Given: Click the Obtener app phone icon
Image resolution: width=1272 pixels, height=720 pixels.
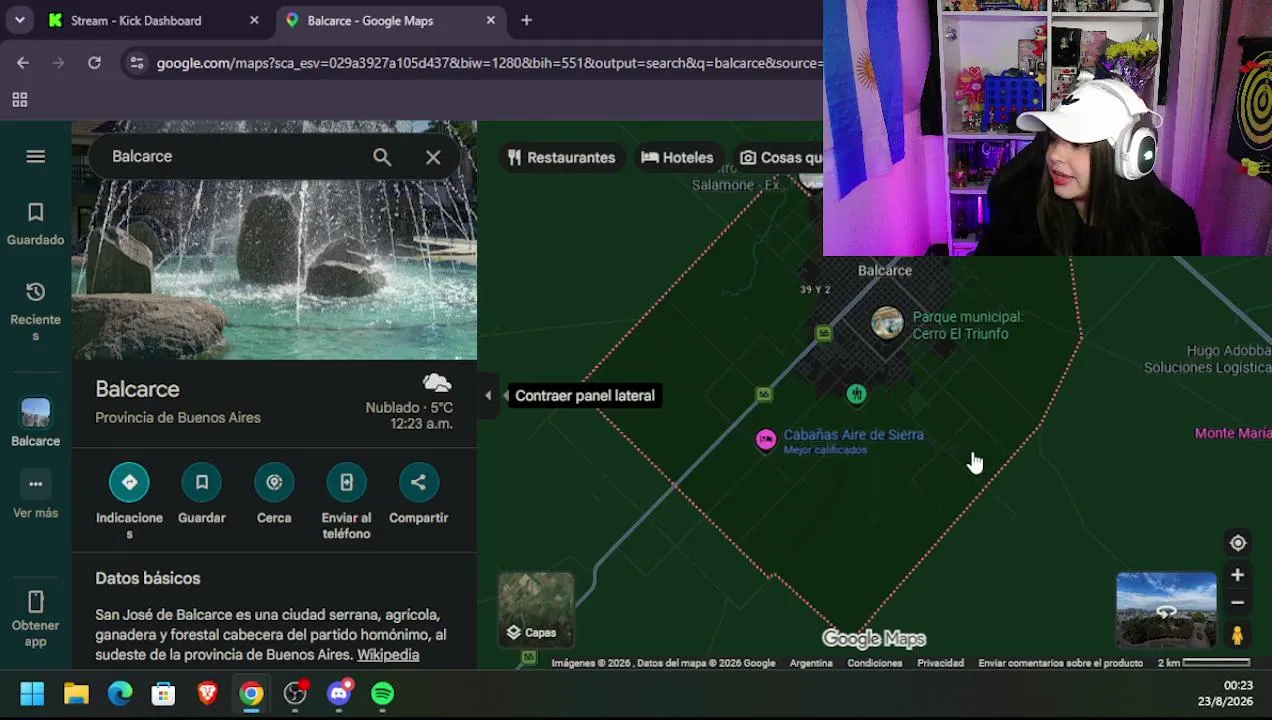Looking at the screenshot, I should click(x=35, y=601).
